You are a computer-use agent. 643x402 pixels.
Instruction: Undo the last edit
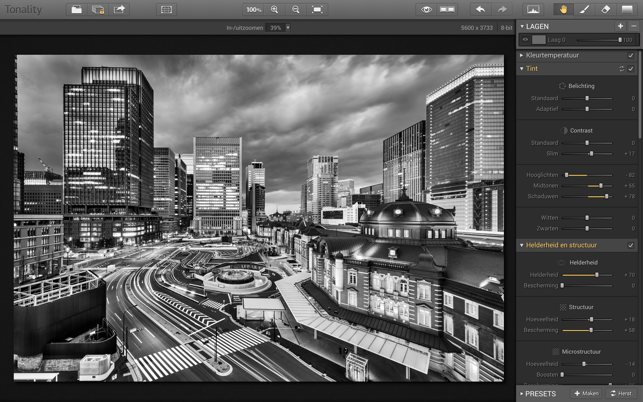[x=481, y=9]
